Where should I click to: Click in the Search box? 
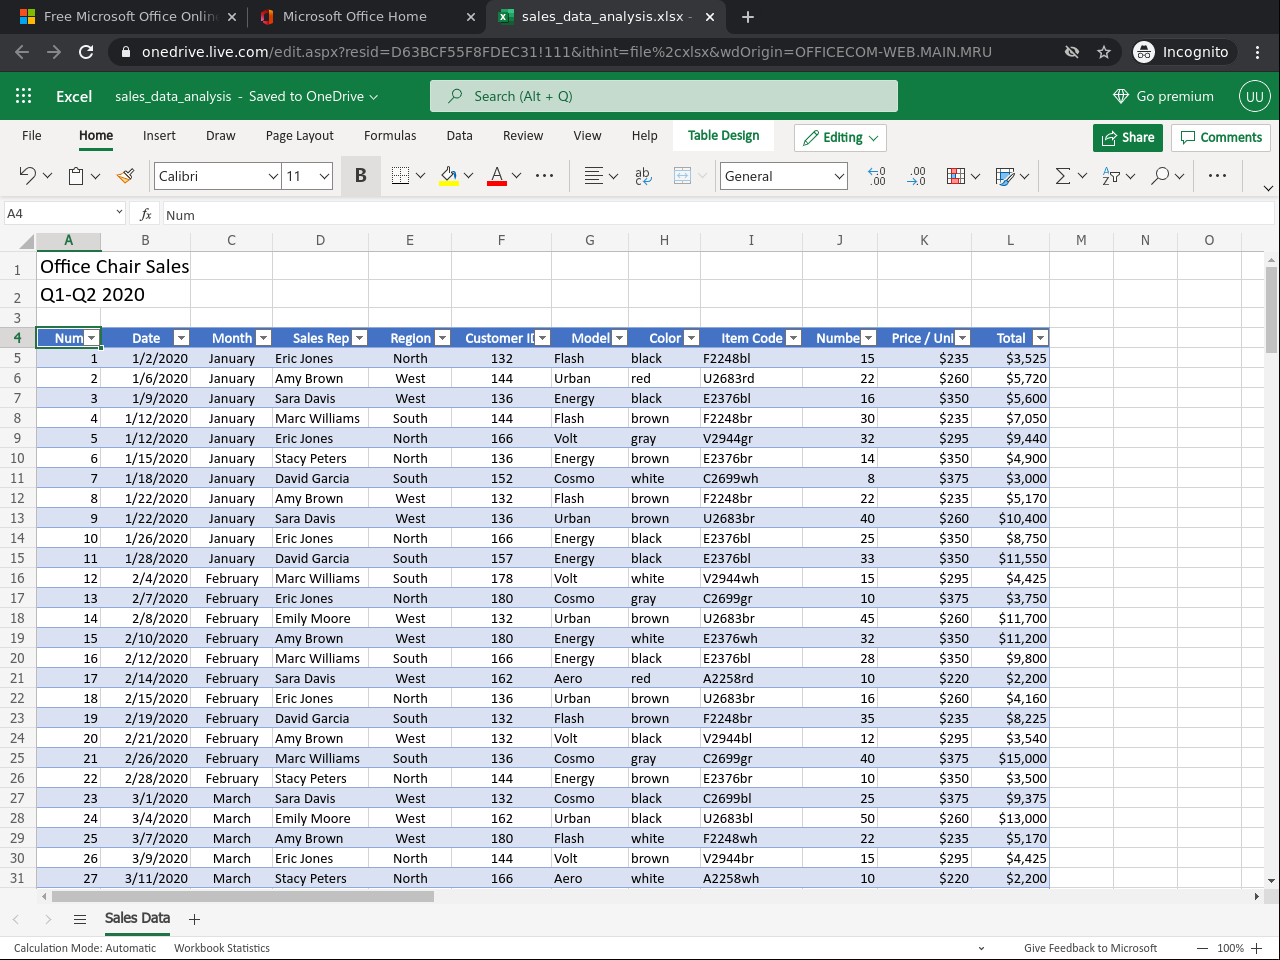(664, 96)
